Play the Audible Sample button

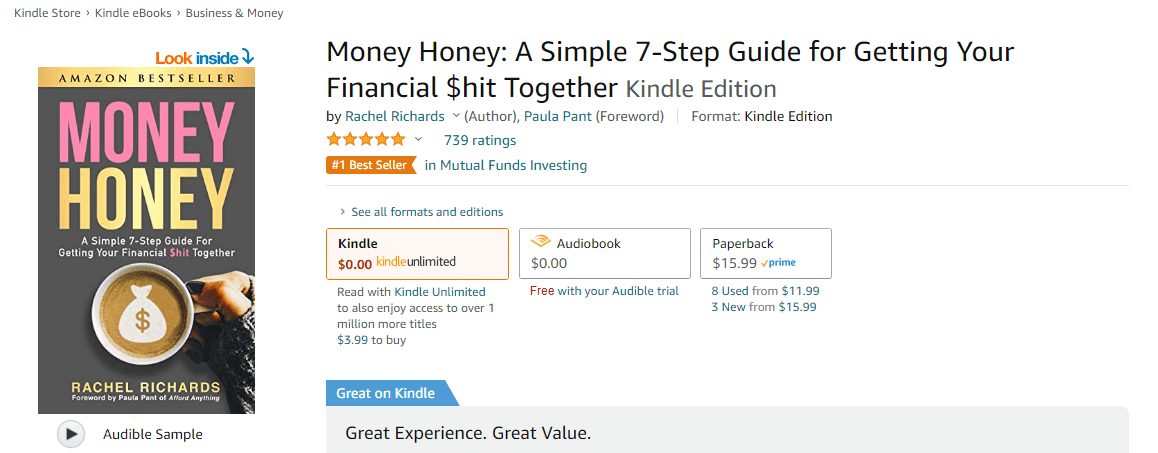pos(71,434)
